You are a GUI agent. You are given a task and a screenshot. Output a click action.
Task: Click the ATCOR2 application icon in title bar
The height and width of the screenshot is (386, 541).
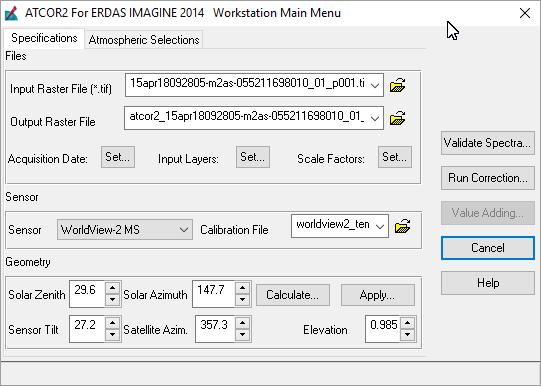(x=11, y=13)
